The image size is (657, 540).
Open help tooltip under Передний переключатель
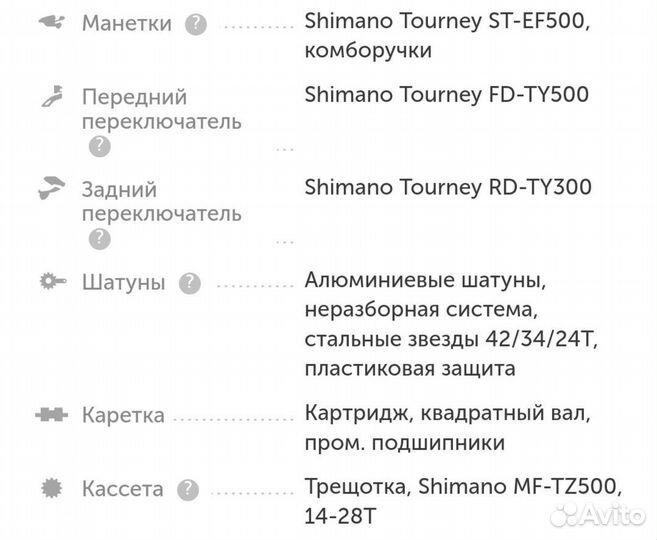99,146
